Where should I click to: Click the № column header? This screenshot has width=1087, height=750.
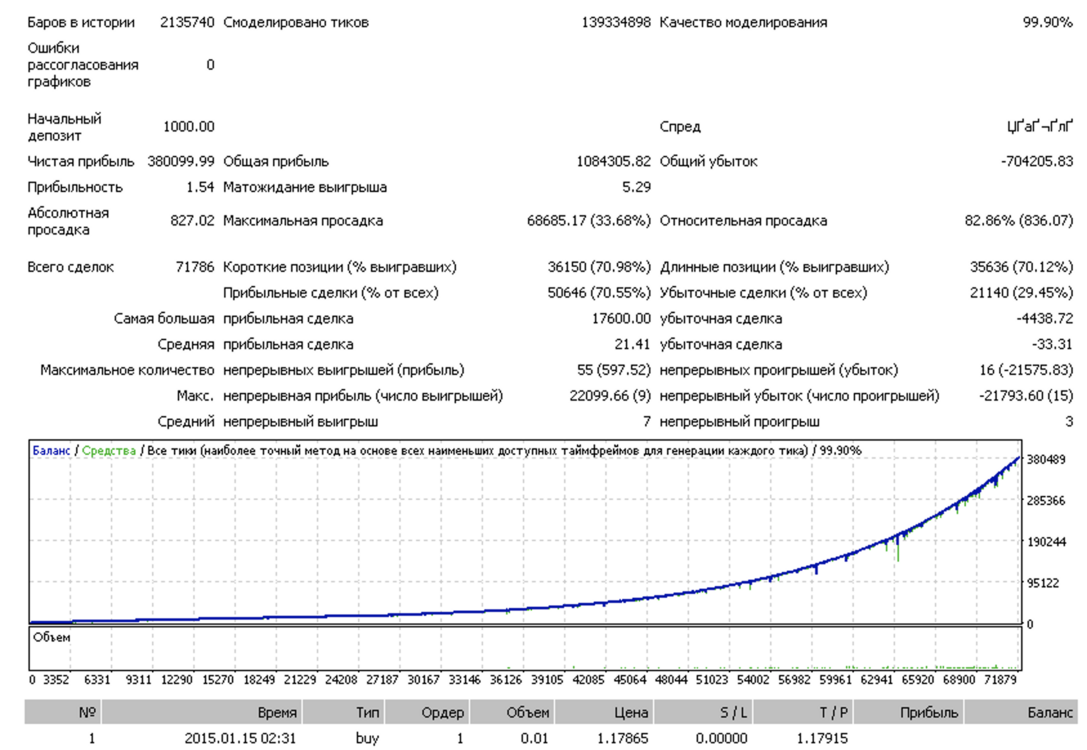[62, 712]
